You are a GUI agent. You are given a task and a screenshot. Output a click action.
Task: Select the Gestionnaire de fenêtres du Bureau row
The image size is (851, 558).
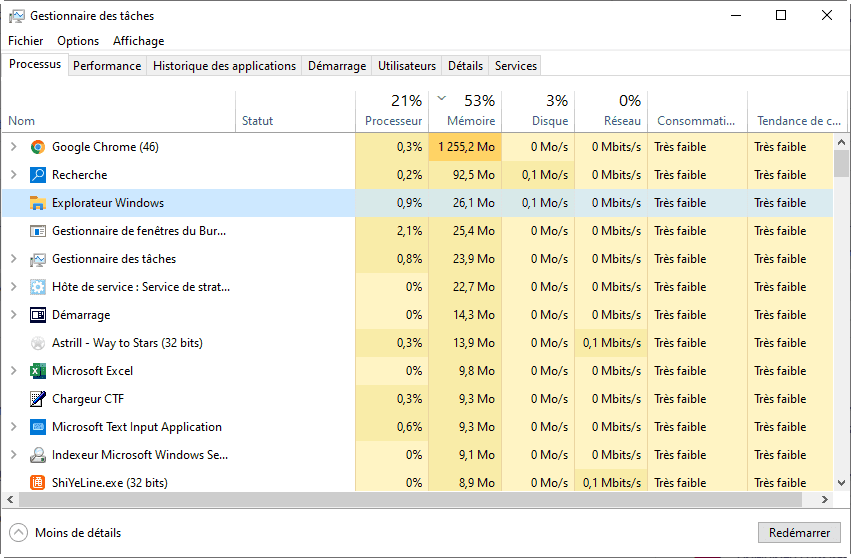click(139, 231)
